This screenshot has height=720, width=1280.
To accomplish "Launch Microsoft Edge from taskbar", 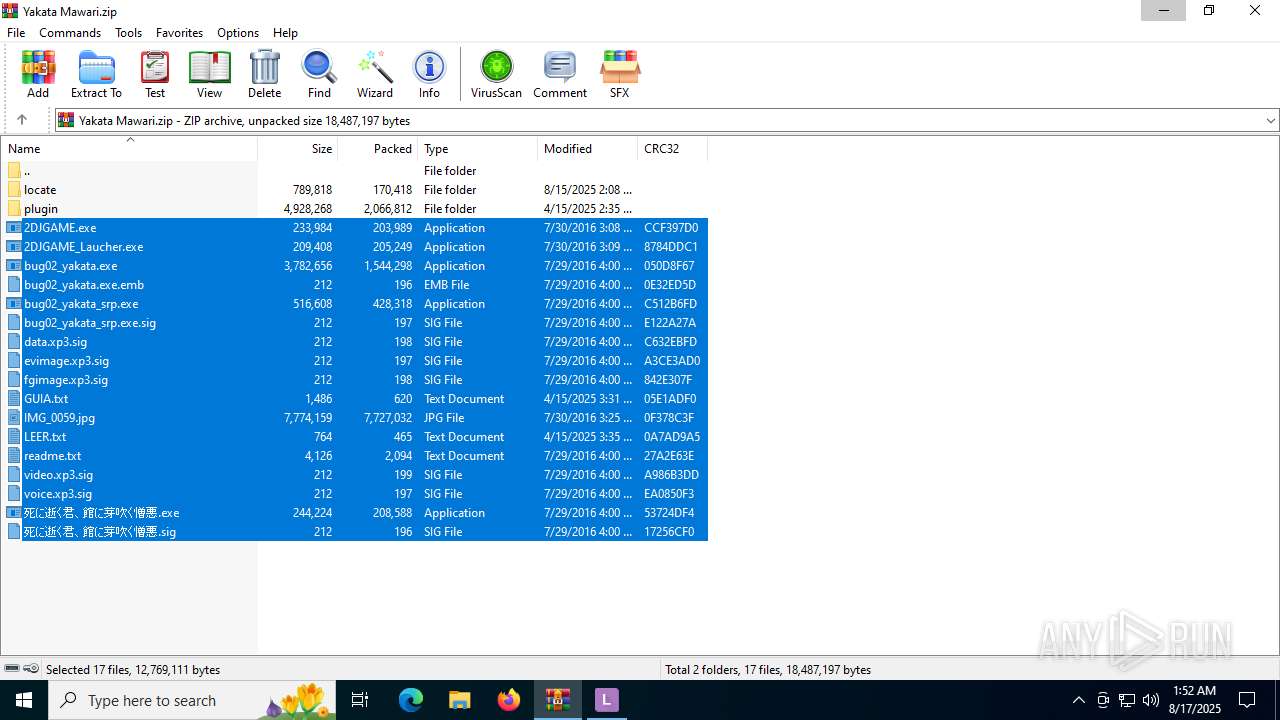I will tap(411, 700).
